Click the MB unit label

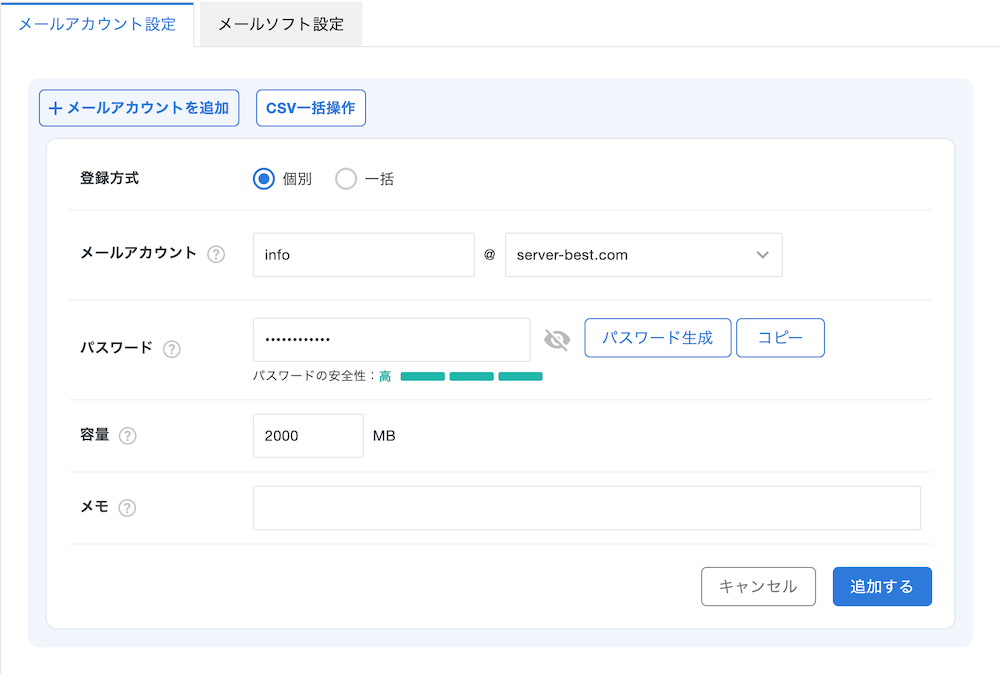(x=384, y=436)
